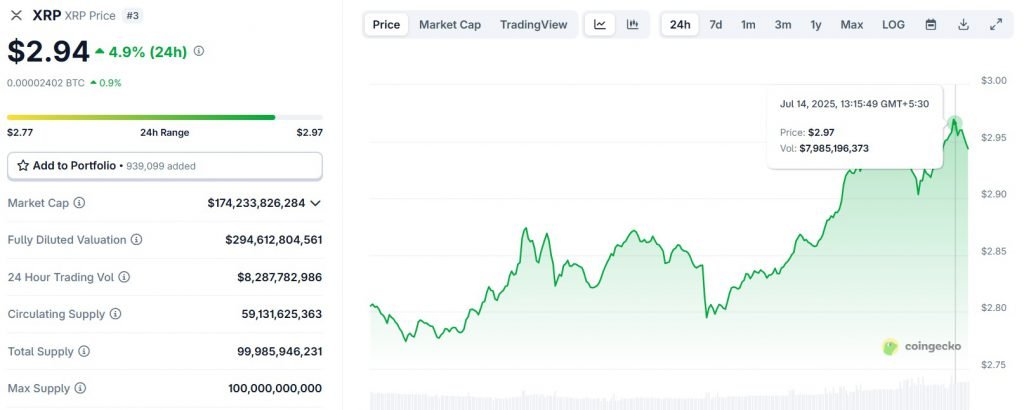Toggle the LOG scale option
This screenshot has height=410, width=1024.
[893, 24]
